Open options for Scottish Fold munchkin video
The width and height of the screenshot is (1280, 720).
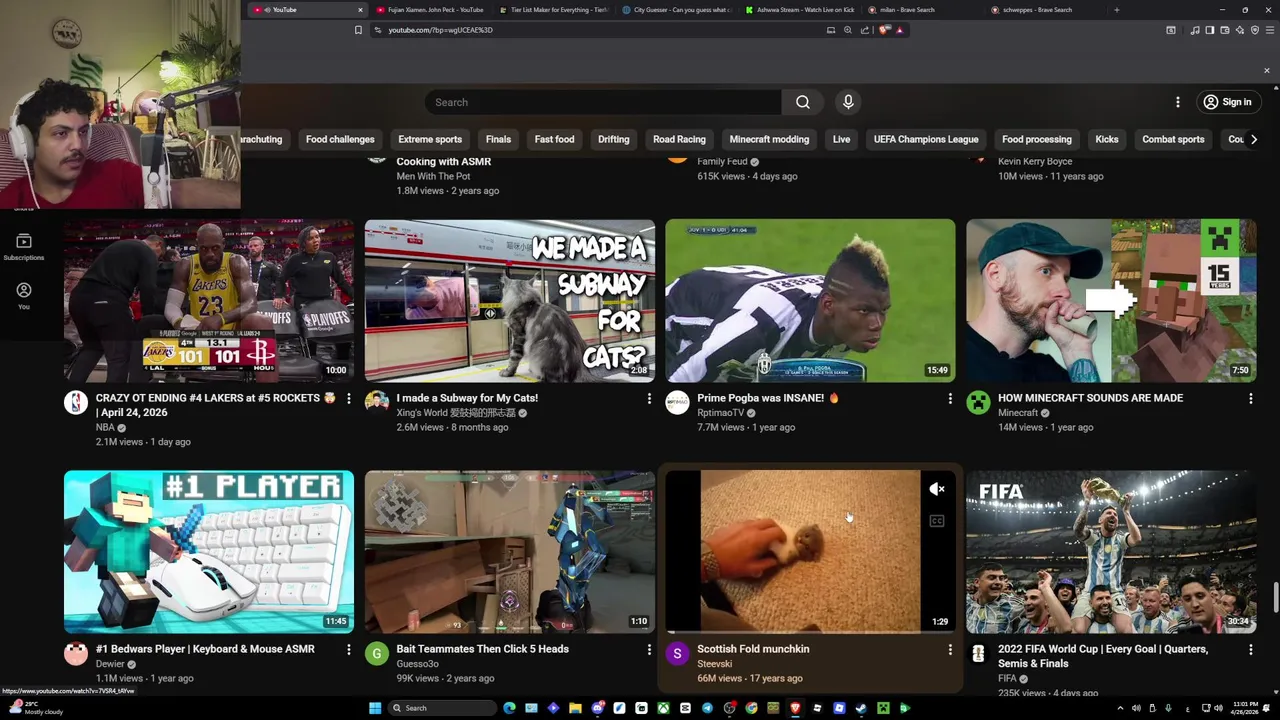(x=949, y=649)
